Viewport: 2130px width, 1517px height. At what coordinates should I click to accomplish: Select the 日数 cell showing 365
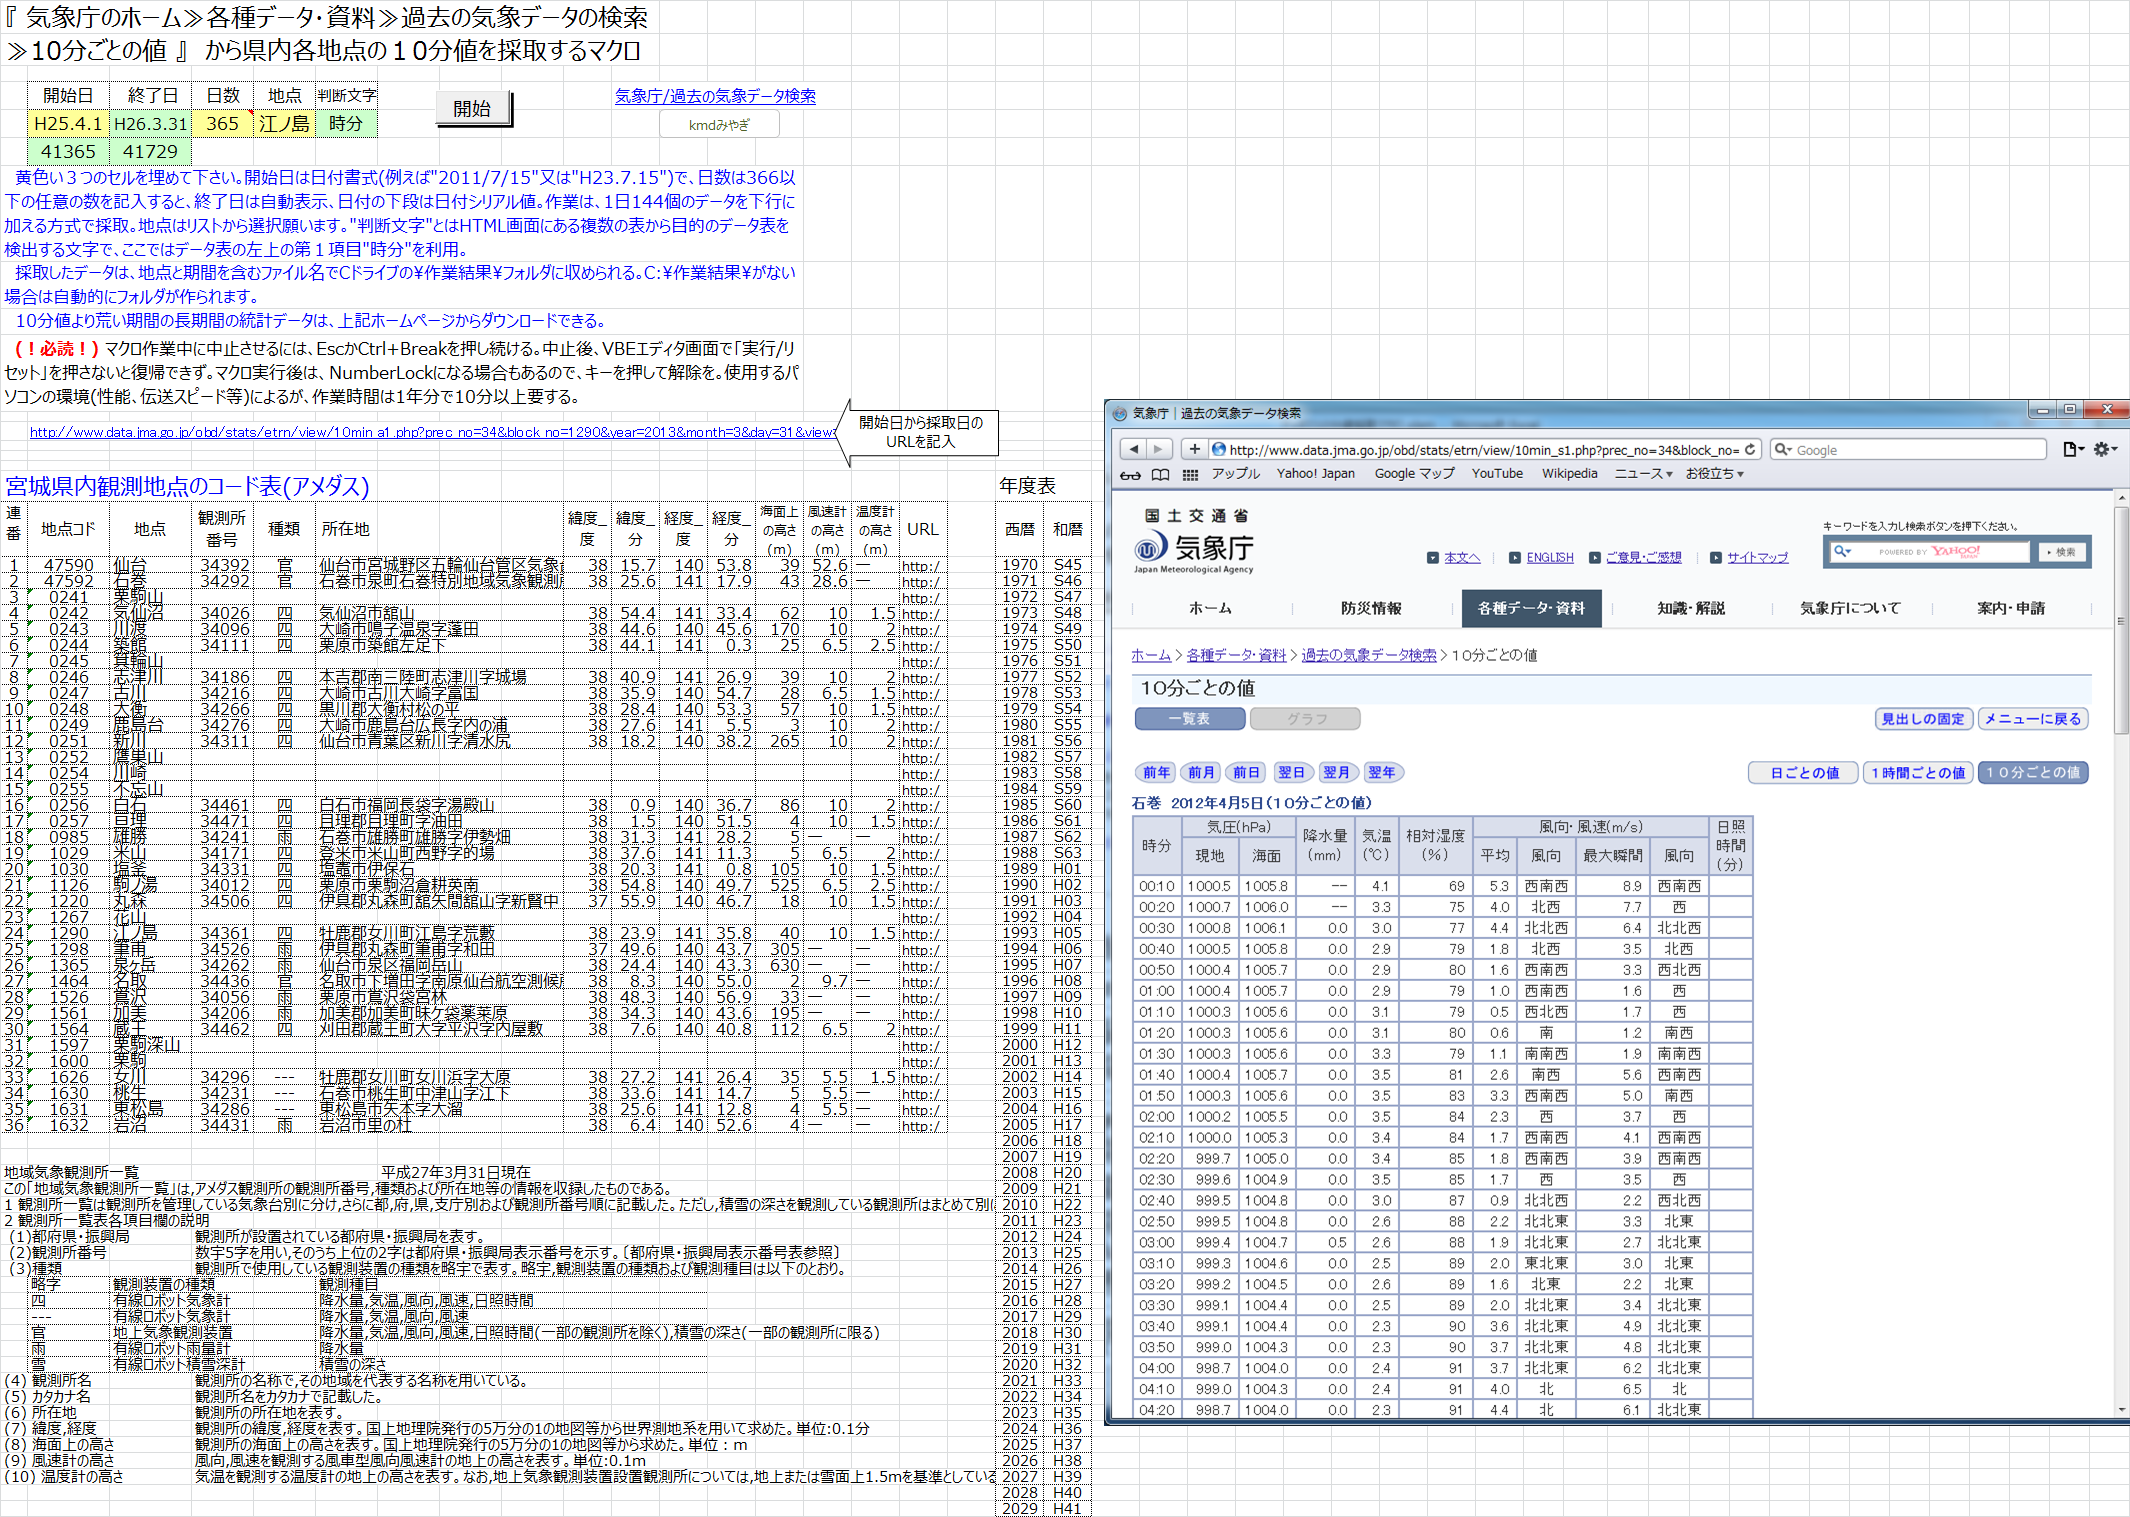pos(222,124)
